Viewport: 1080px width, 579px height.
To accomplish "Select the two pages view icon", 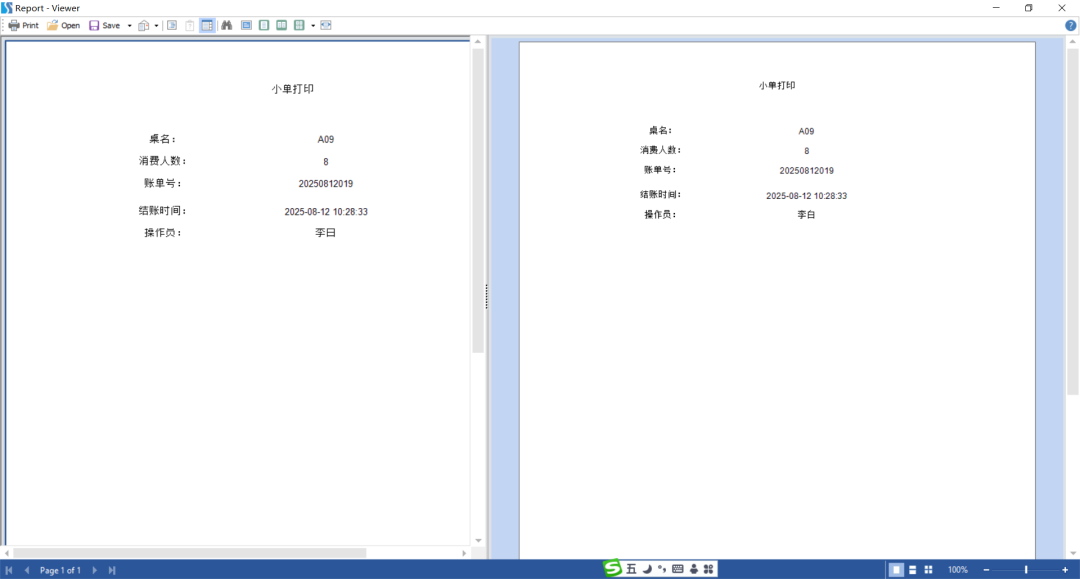I will pyautogui.click(x=282, y=25).
